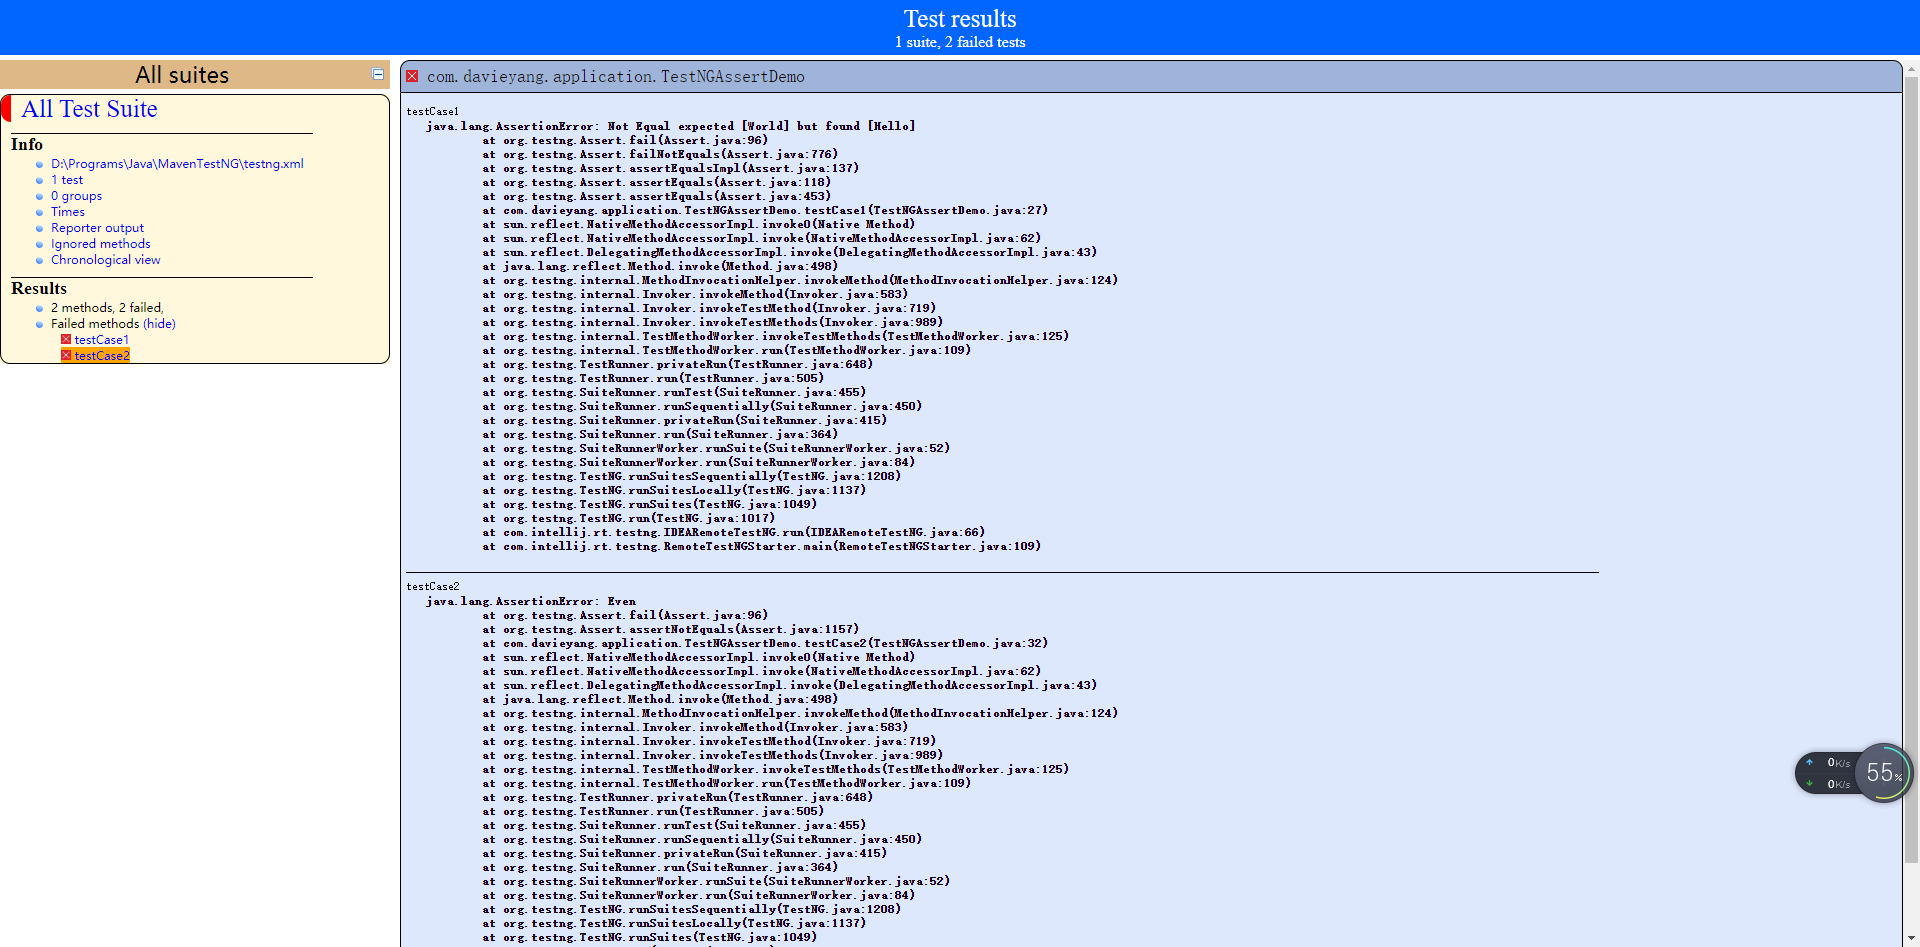
Task: Click the testCase1 title in stack trace pane
Action: click(432, 112)
